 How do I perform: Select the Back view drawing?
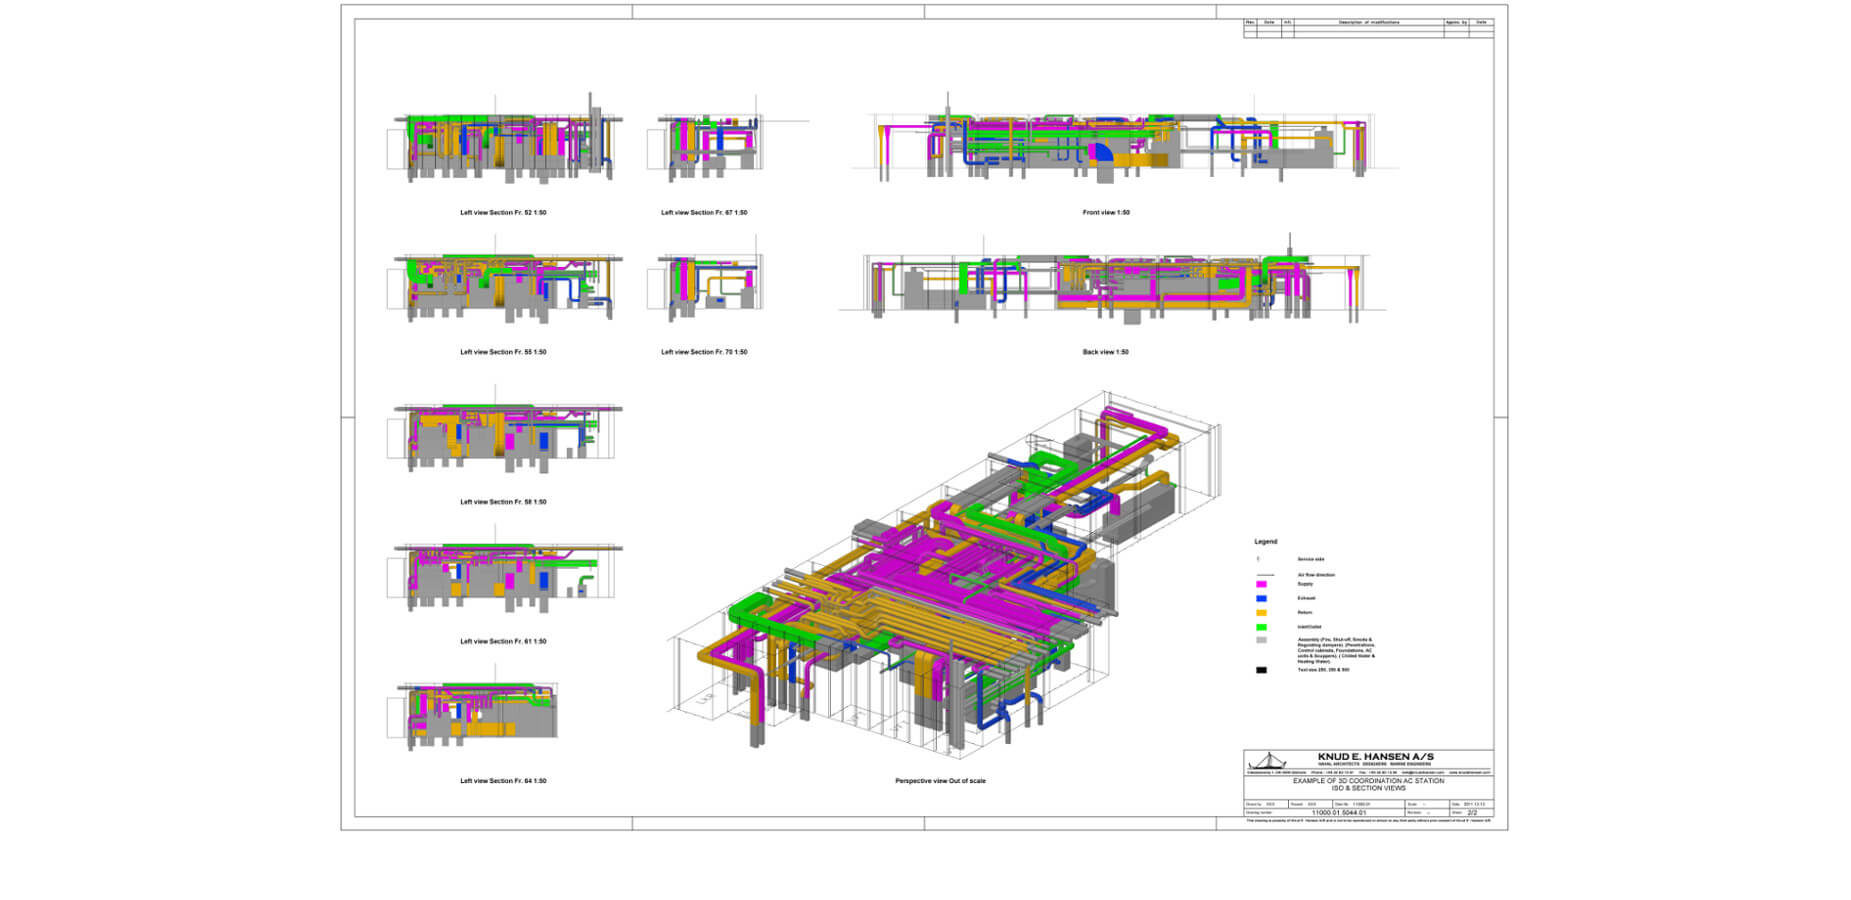click(1112, 281)
